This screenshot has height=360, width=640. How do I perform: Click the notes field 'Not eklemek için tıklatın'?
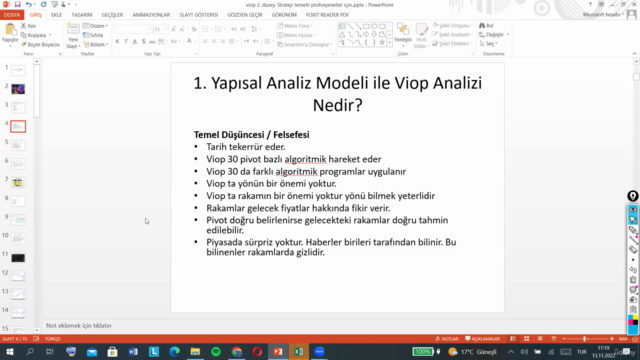click(x=78, y=326)
